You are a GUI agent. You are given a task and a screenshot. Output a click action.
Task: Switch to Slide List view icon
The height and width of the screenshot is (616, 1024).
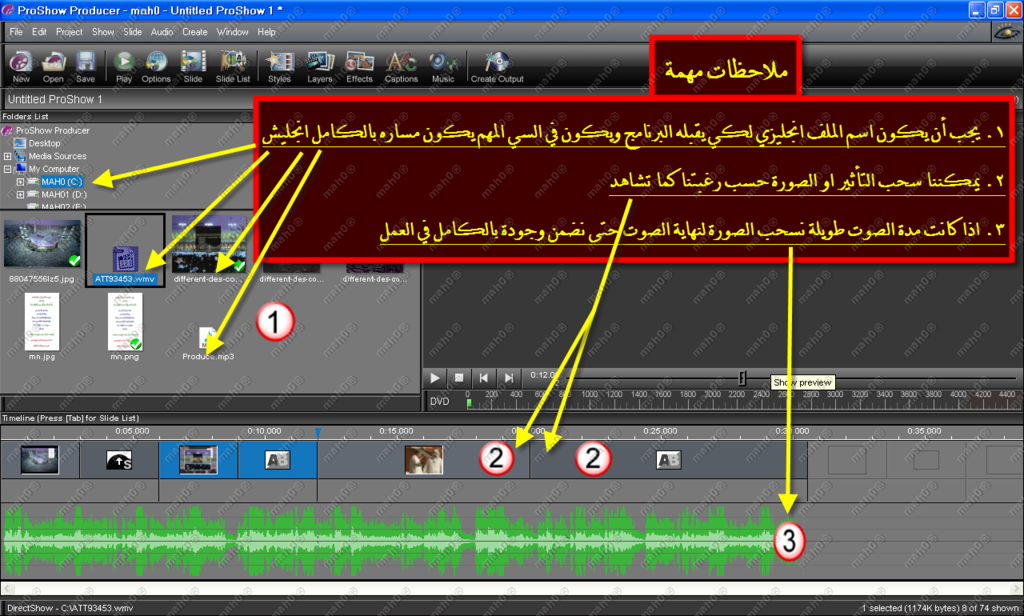(x=232, y=62)
